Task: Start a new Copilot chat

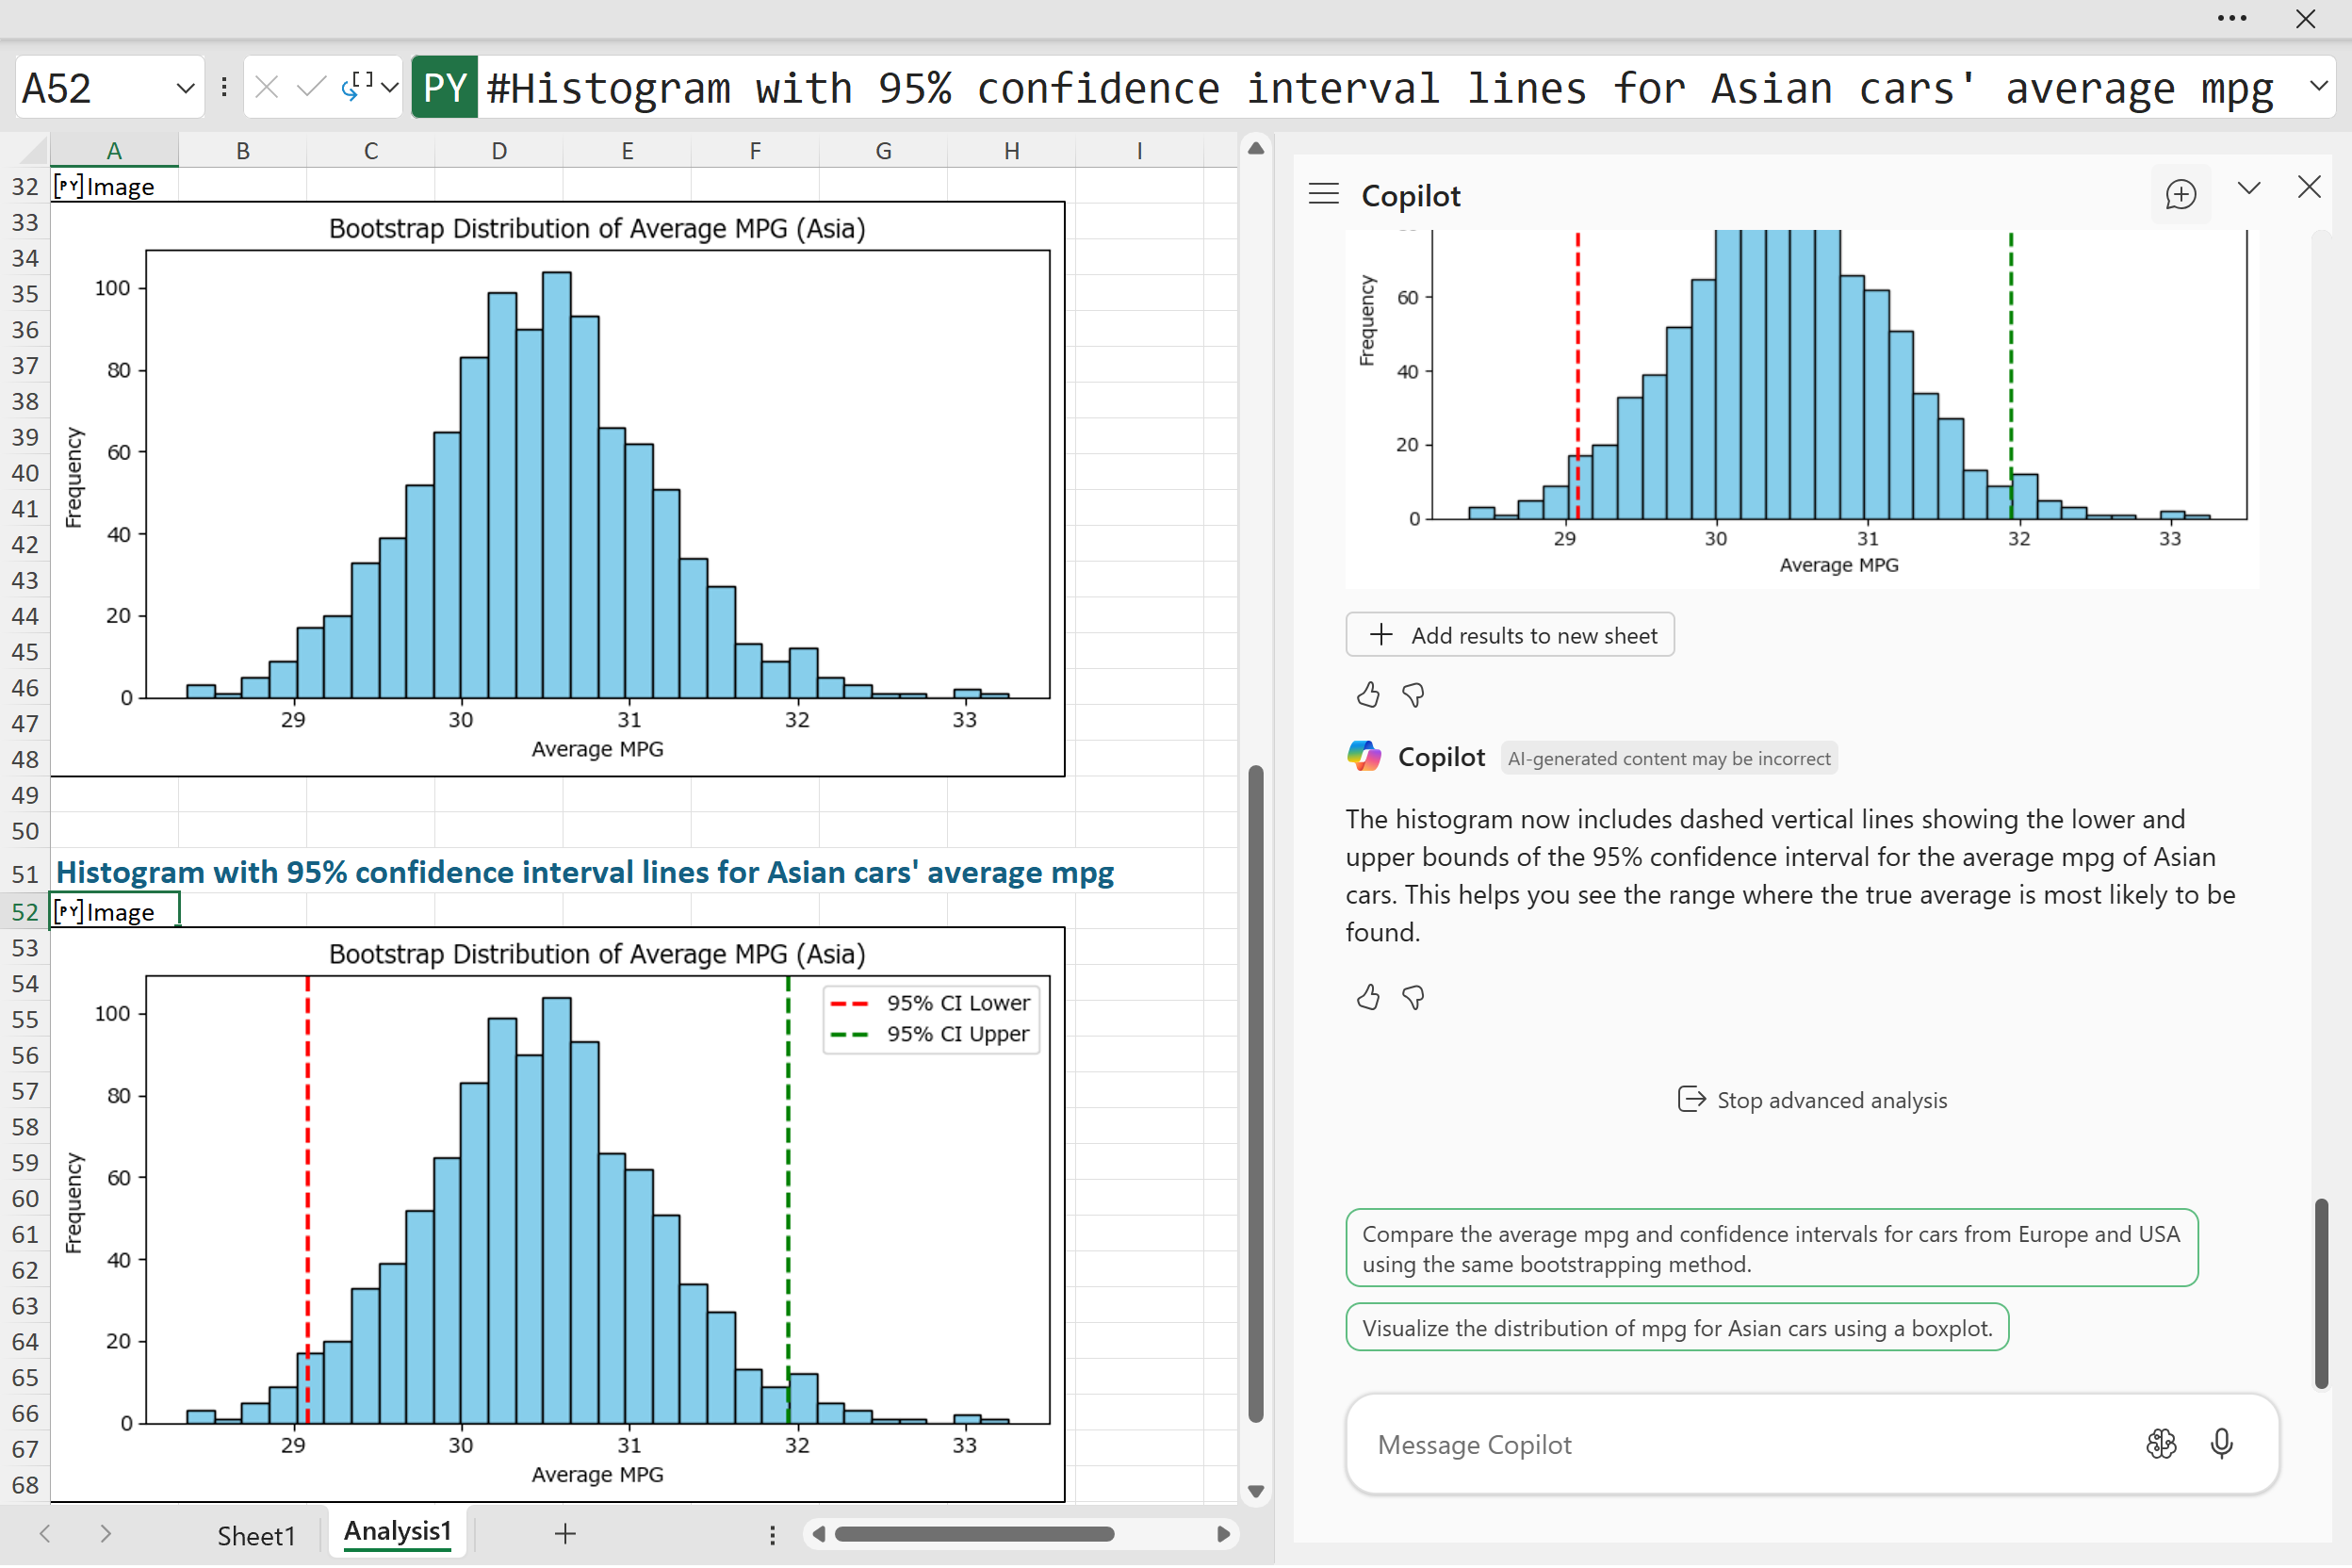Action: point(2180,194)
